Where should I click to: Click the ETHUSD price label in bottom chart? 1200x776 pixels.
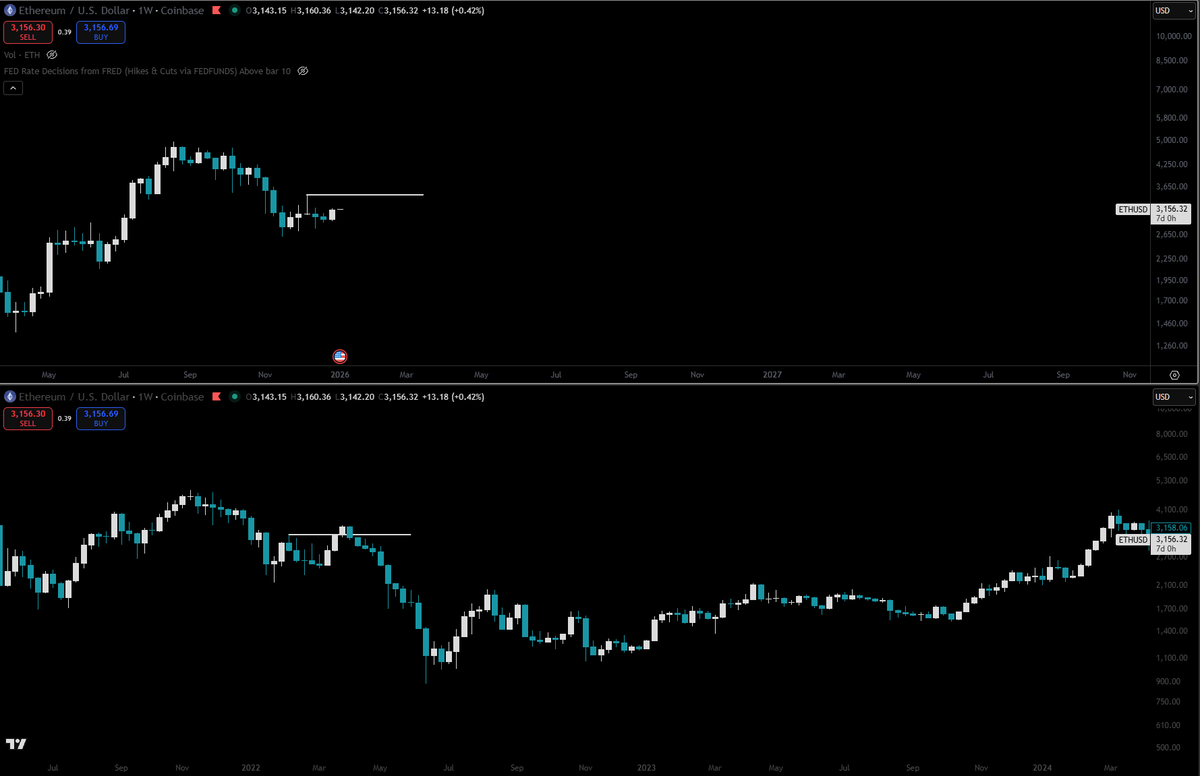tap(1132, 539)
